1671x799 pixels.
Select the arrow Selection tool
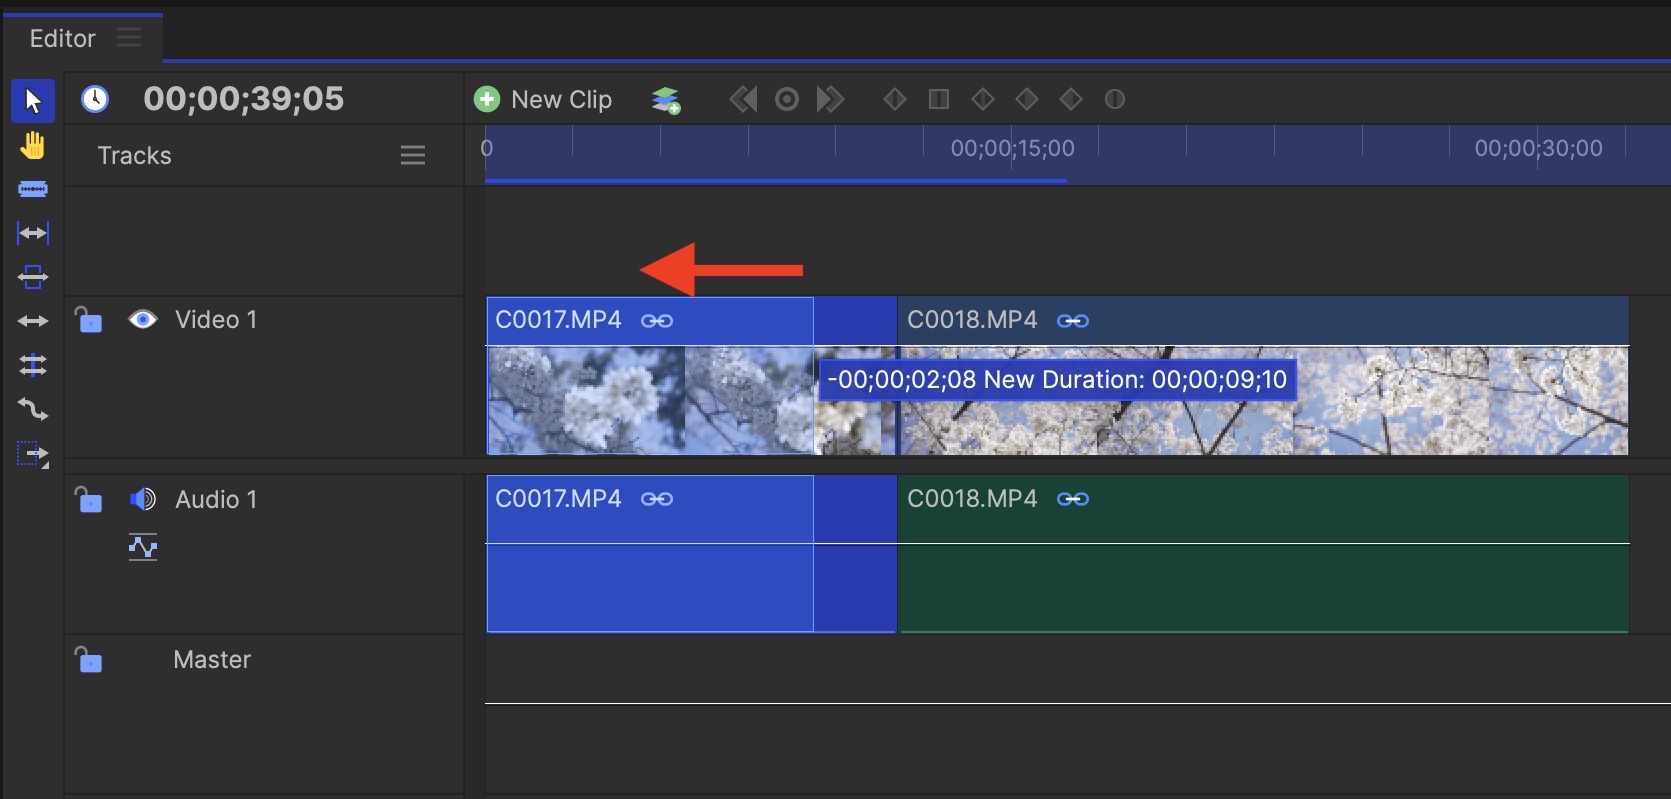(x=32, y=101)
